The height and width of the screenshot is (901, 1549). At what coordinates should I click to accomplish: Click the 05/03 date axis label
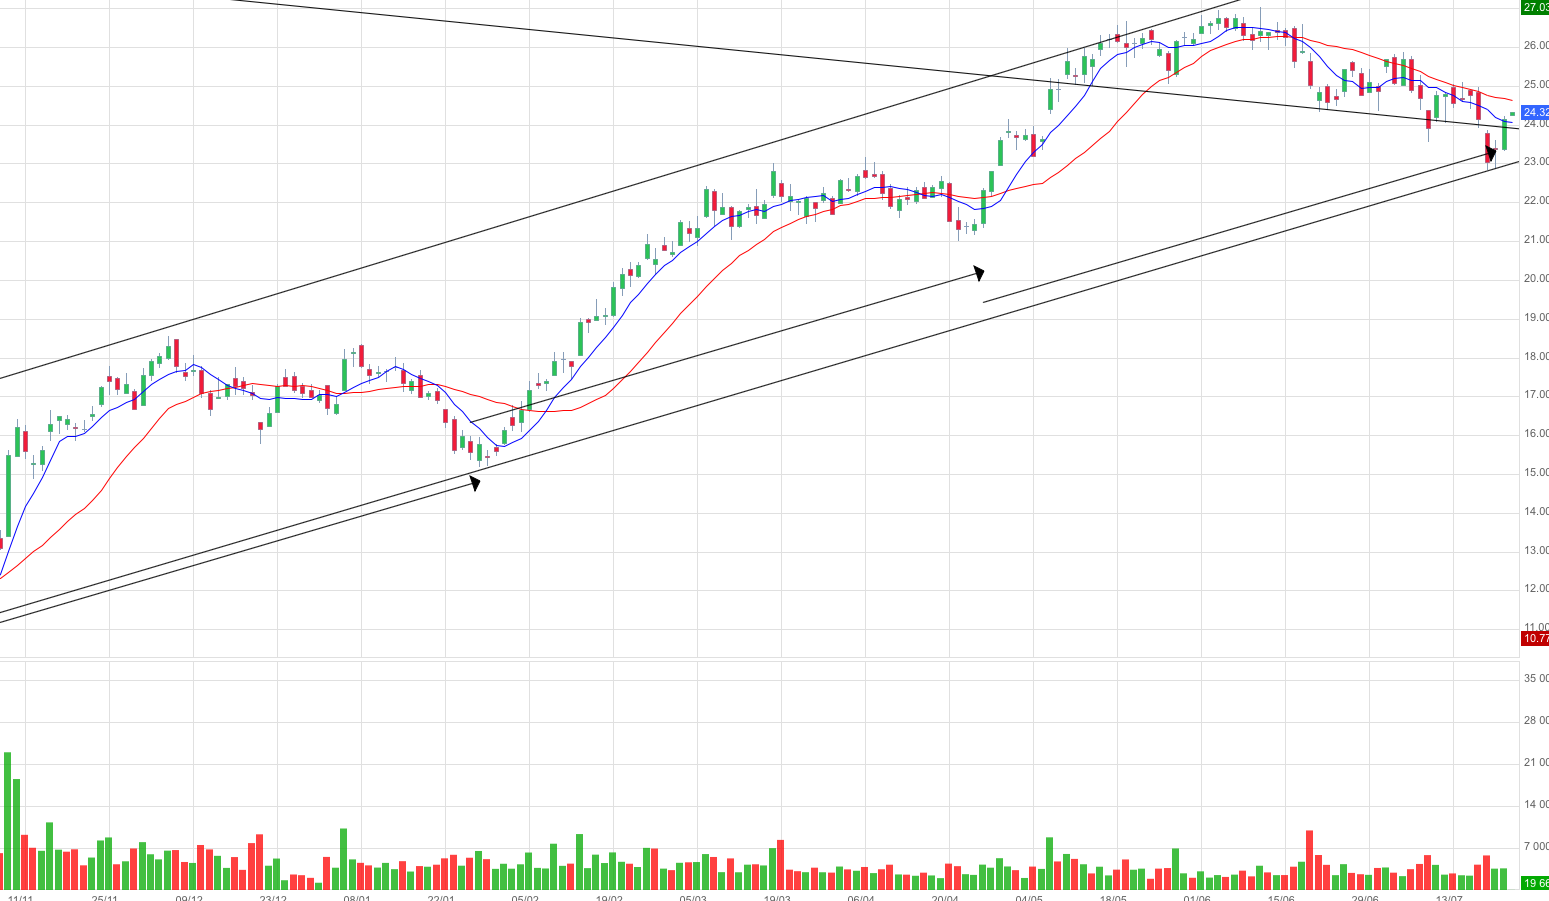click(693, 897)
